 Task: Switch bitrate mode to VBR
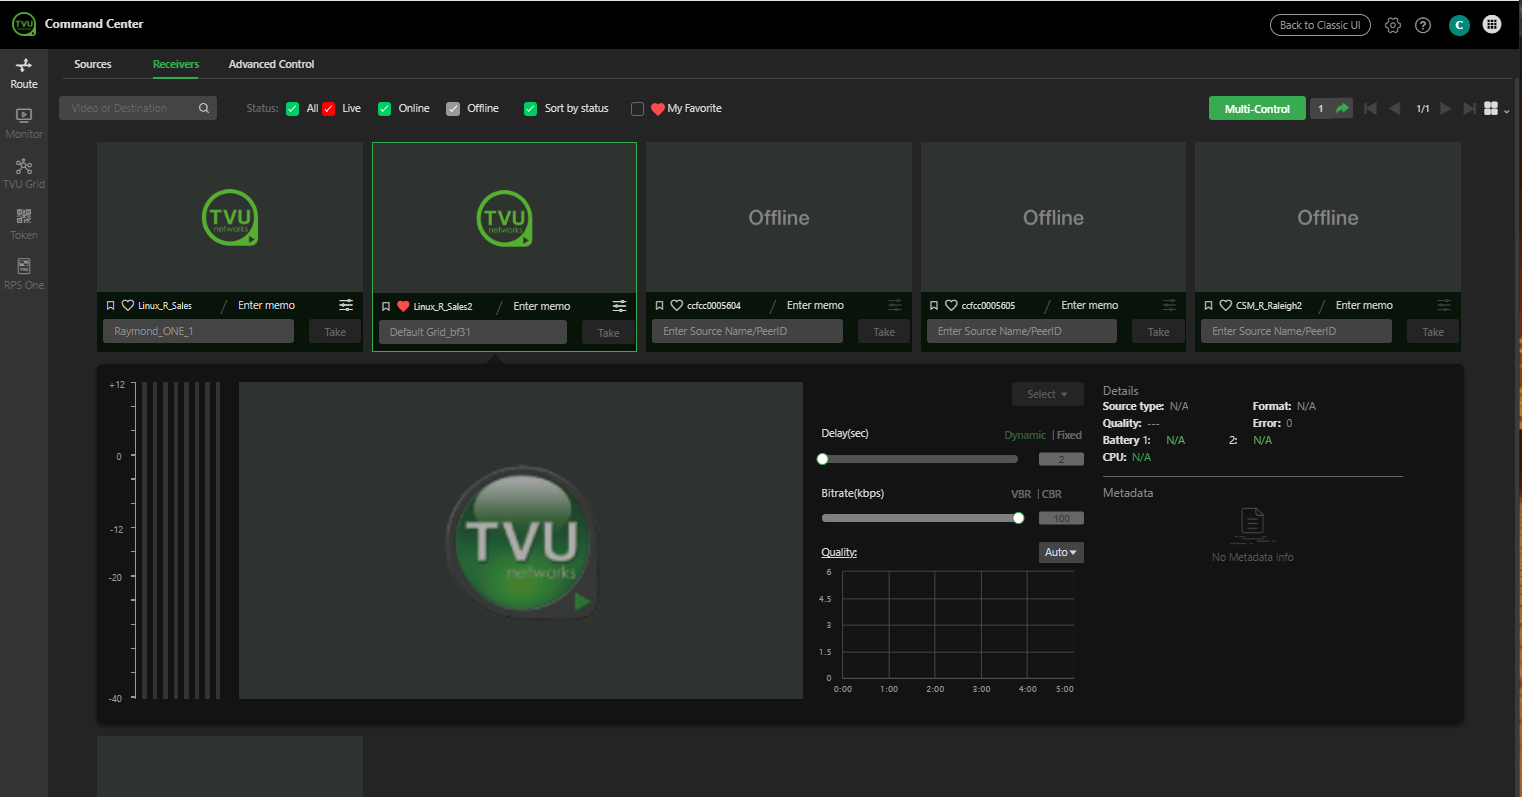pyautogui.click(x=1021, y=494)
